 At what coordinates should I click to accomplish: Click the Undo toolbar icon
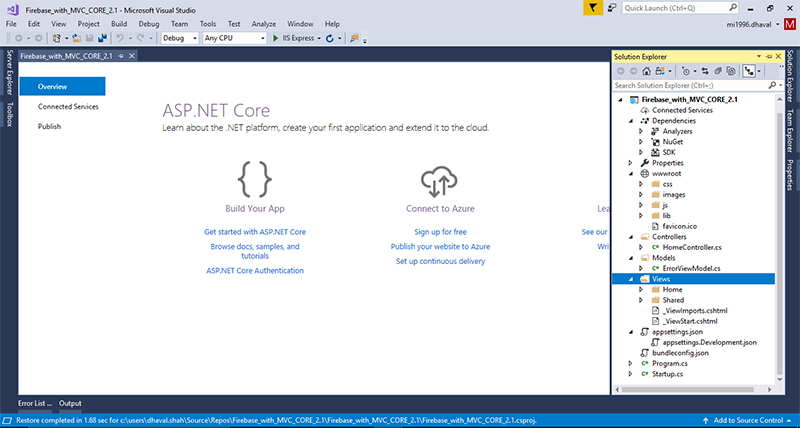pyautogui.click(x=119, y=38)
